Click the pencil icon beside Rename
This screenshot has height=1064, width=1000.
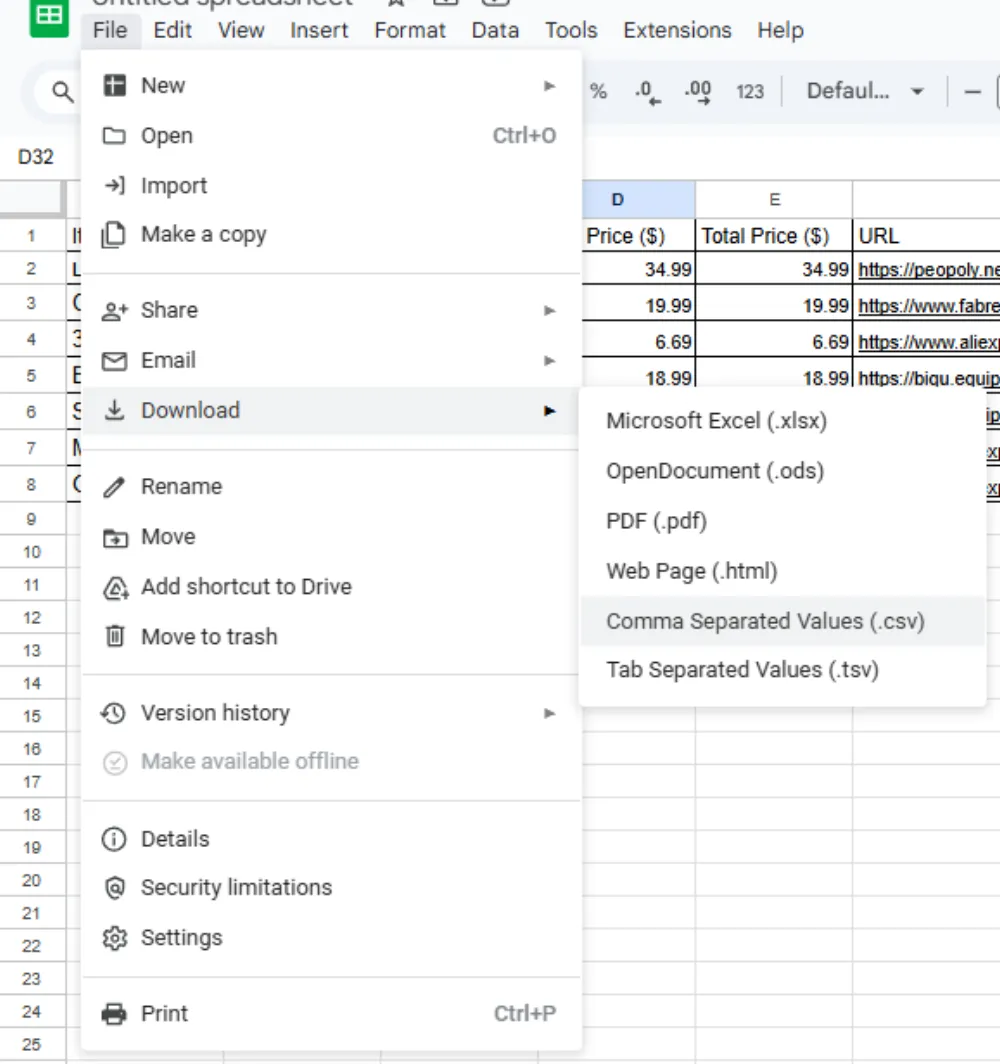tap(115, 487)
